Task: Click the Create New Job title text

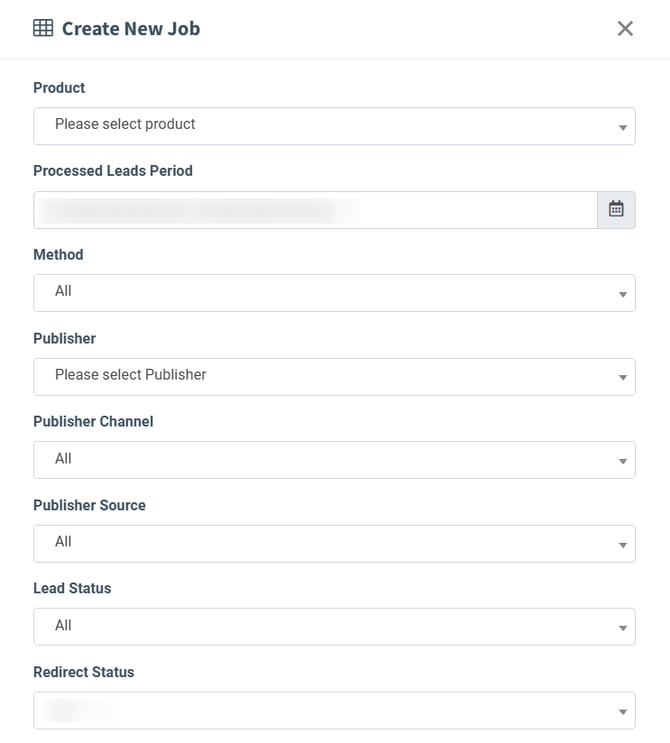Action: [131, 29]
